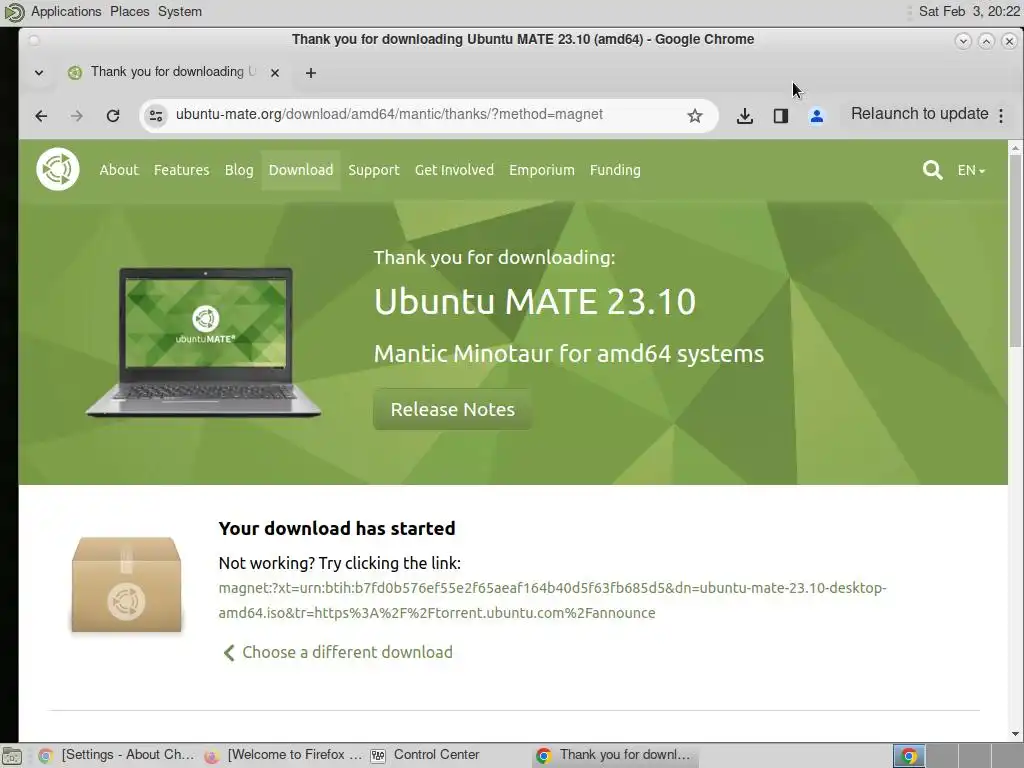The height and width of the screenshot is (768, 1024).
Task: Open the Applications menu in top panel
Action: point(66,11)
